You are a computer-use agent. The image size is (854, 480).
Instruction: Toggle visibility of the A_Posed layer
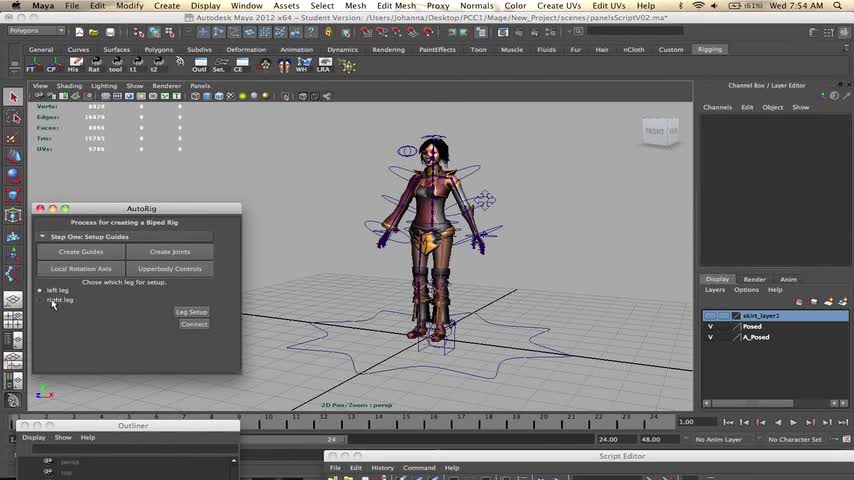711,337
